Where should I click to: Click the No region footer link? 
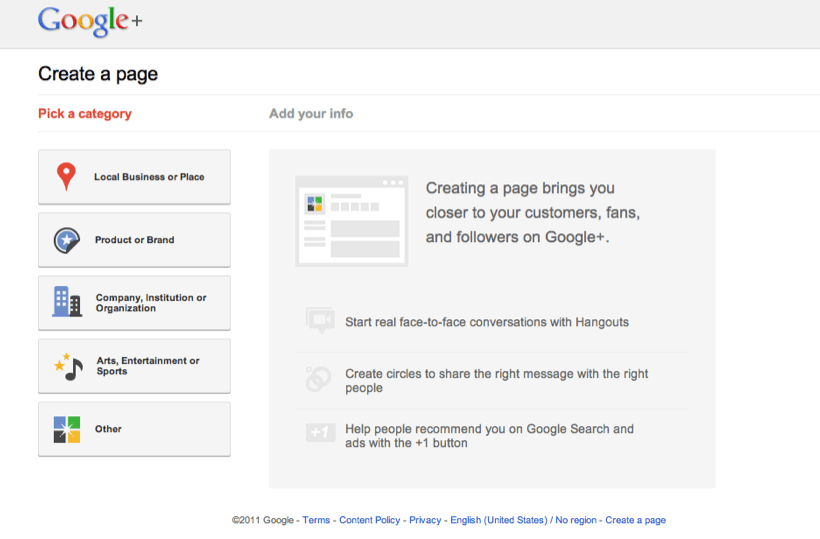[x=576, y=520]
